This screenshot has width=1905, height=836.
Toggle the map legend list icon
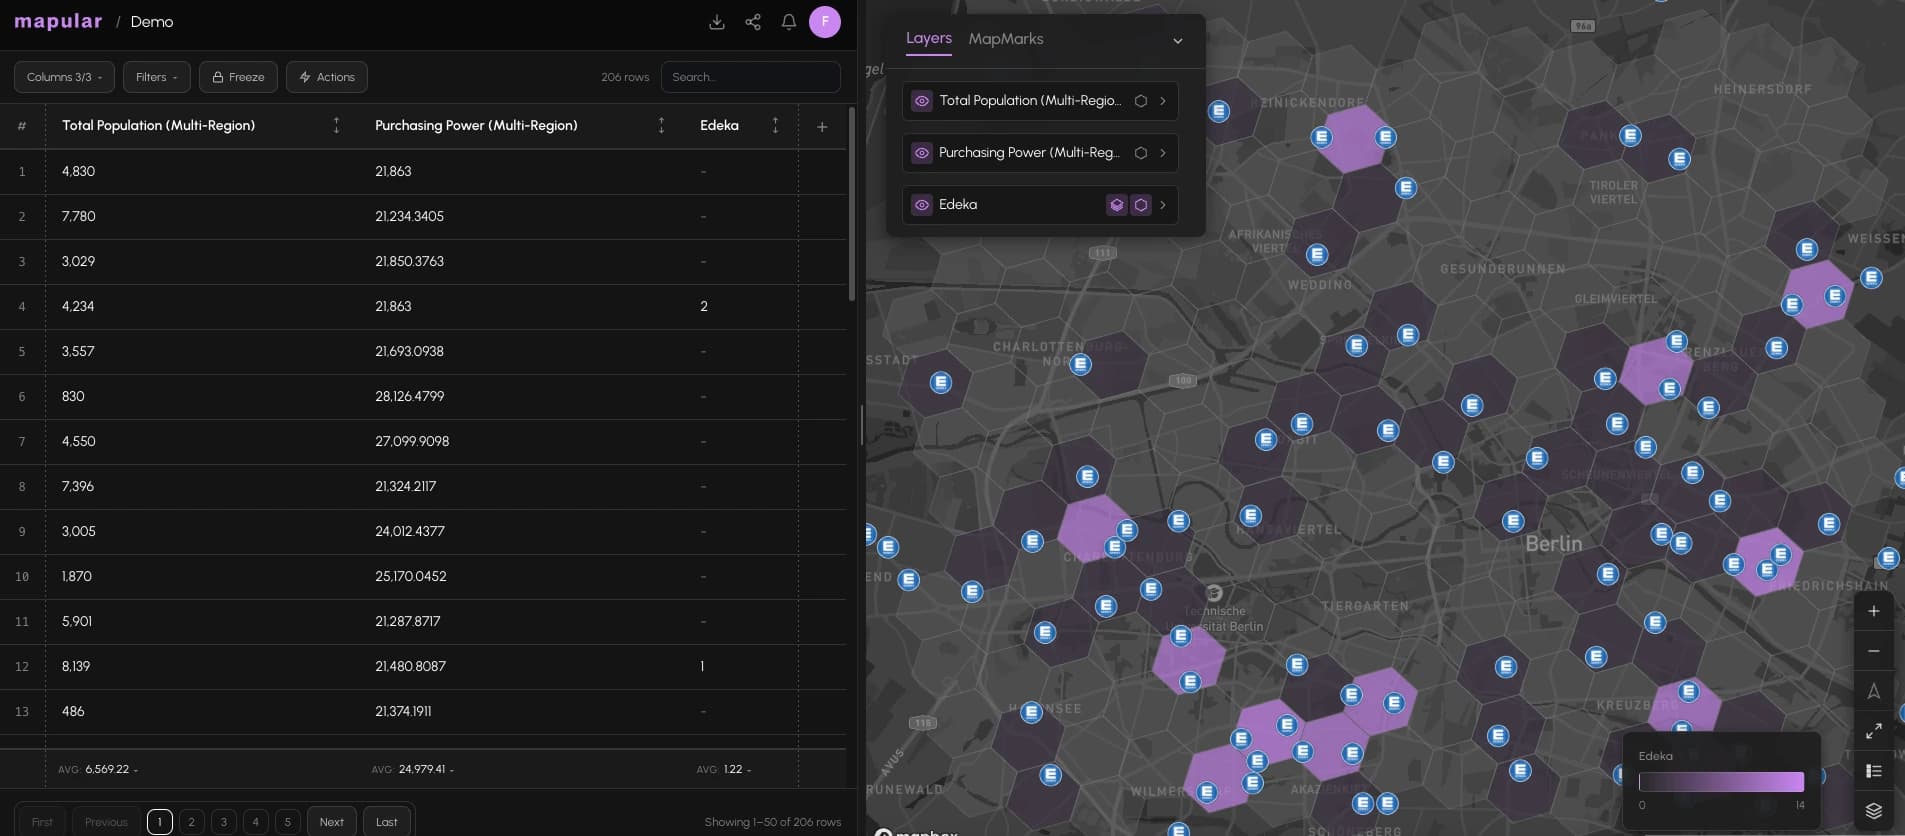tap(1874, 771)
